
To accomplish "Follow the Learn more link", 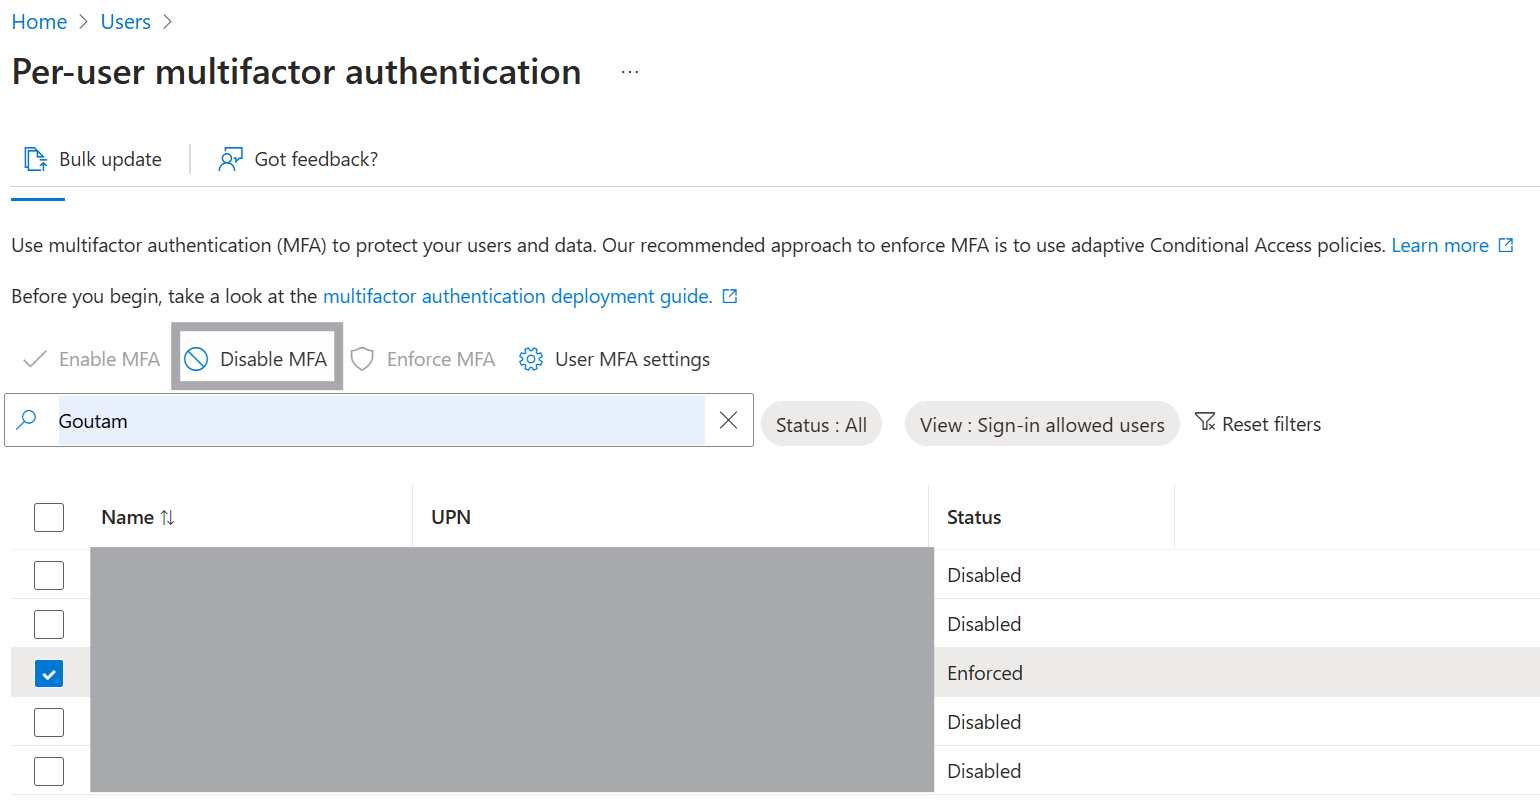I will 1440,245.
